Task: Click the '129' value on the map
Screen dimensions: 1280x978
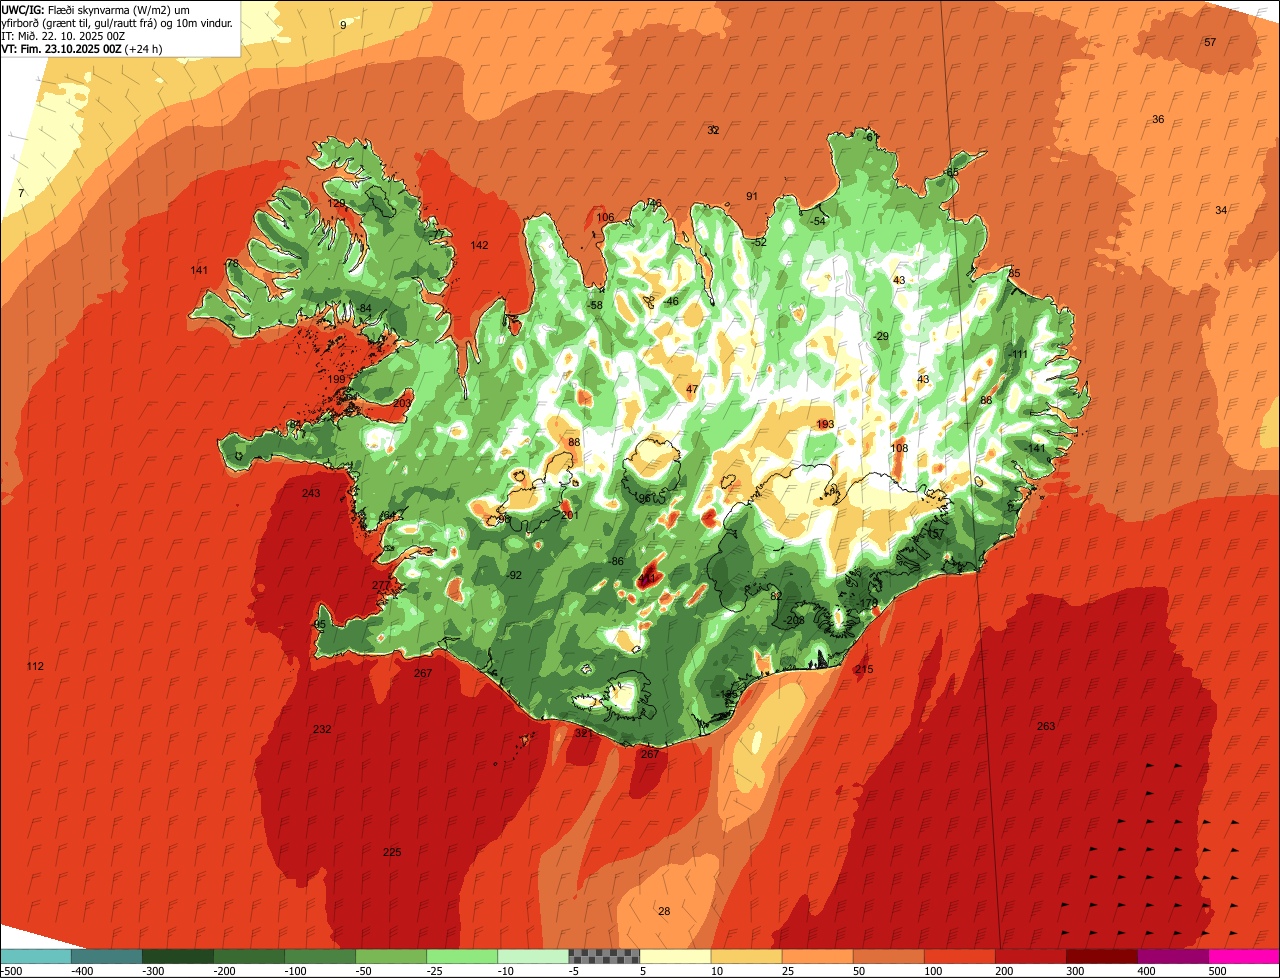Action: (336, 203)
